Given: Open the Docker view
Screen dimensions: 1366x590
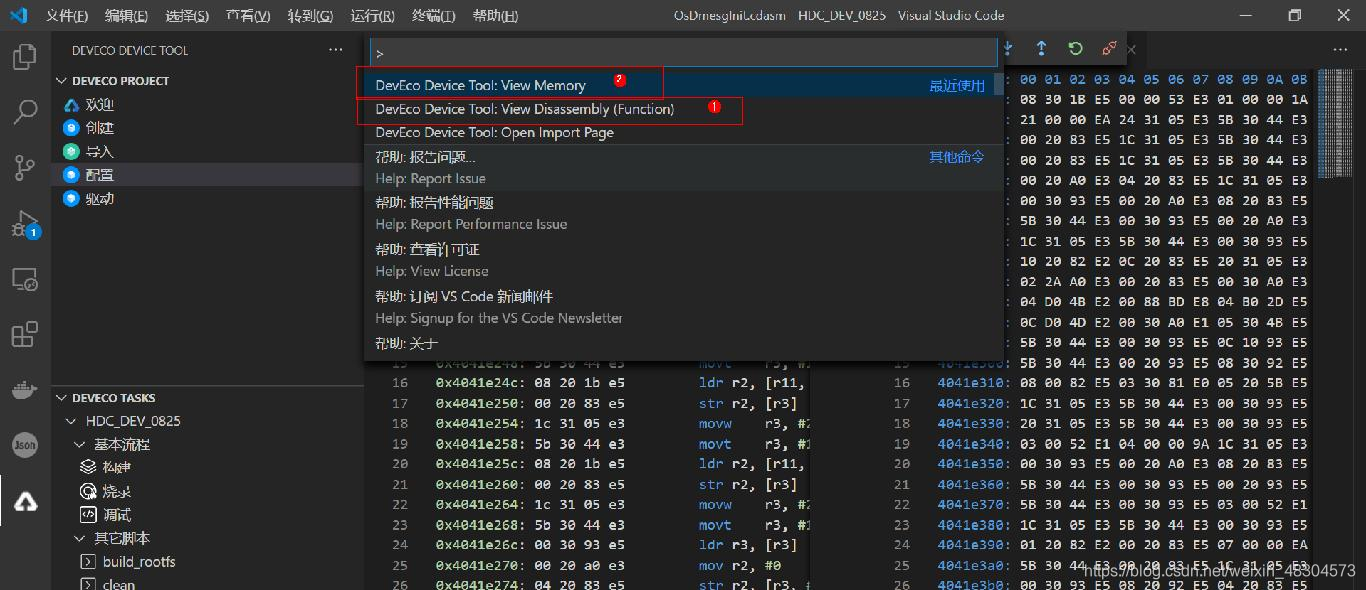Looking at the screenshot, I should (x=25, y=389).
